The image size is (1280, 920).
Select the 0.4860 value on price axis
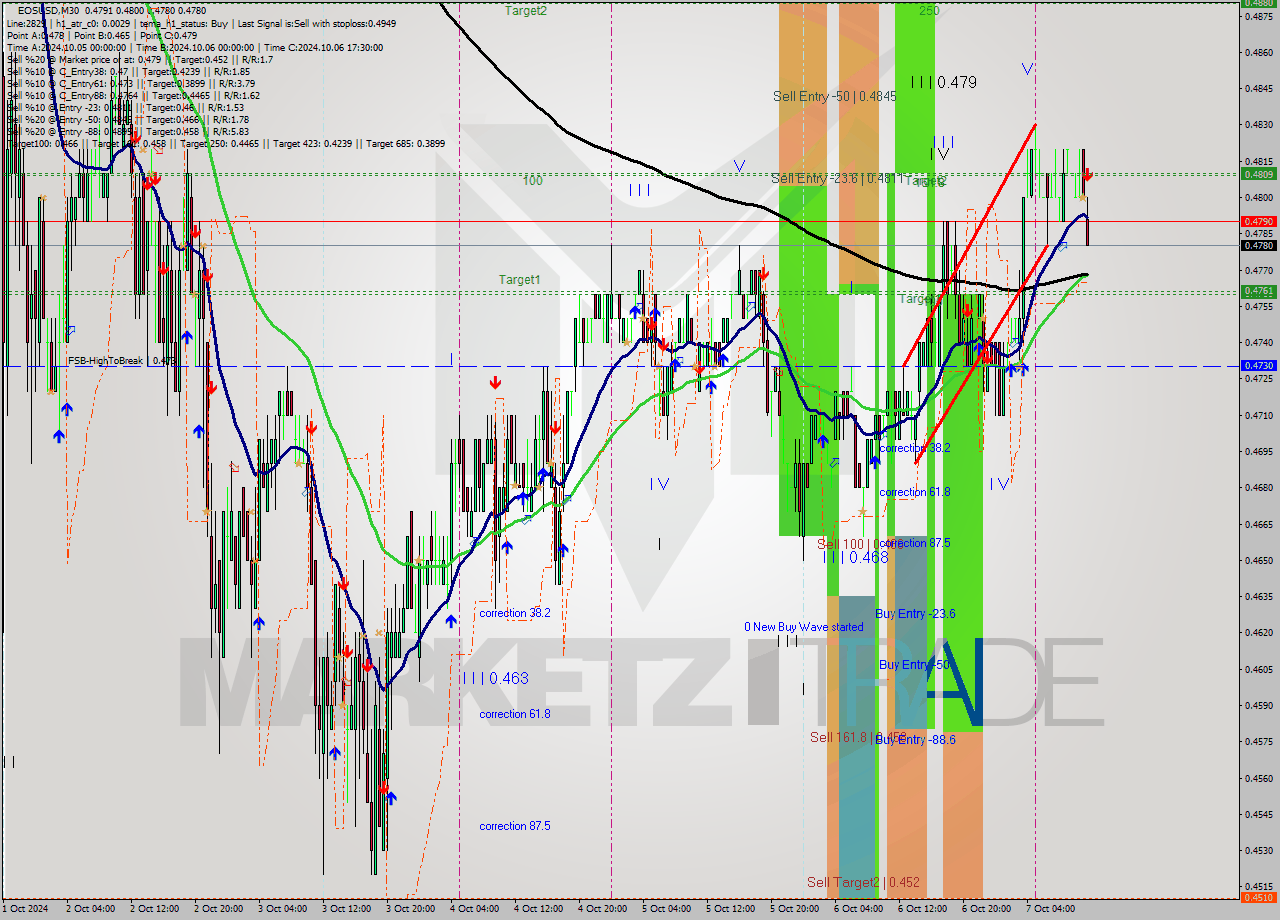click(x=1258, y=51)
